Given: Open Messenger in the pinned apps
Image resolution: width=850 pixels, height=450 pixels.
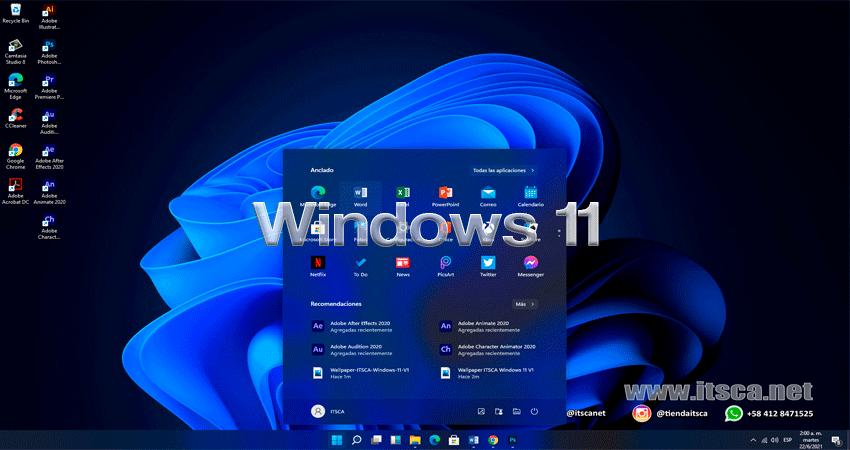Looking at the screenshot, I should point(531,264).
